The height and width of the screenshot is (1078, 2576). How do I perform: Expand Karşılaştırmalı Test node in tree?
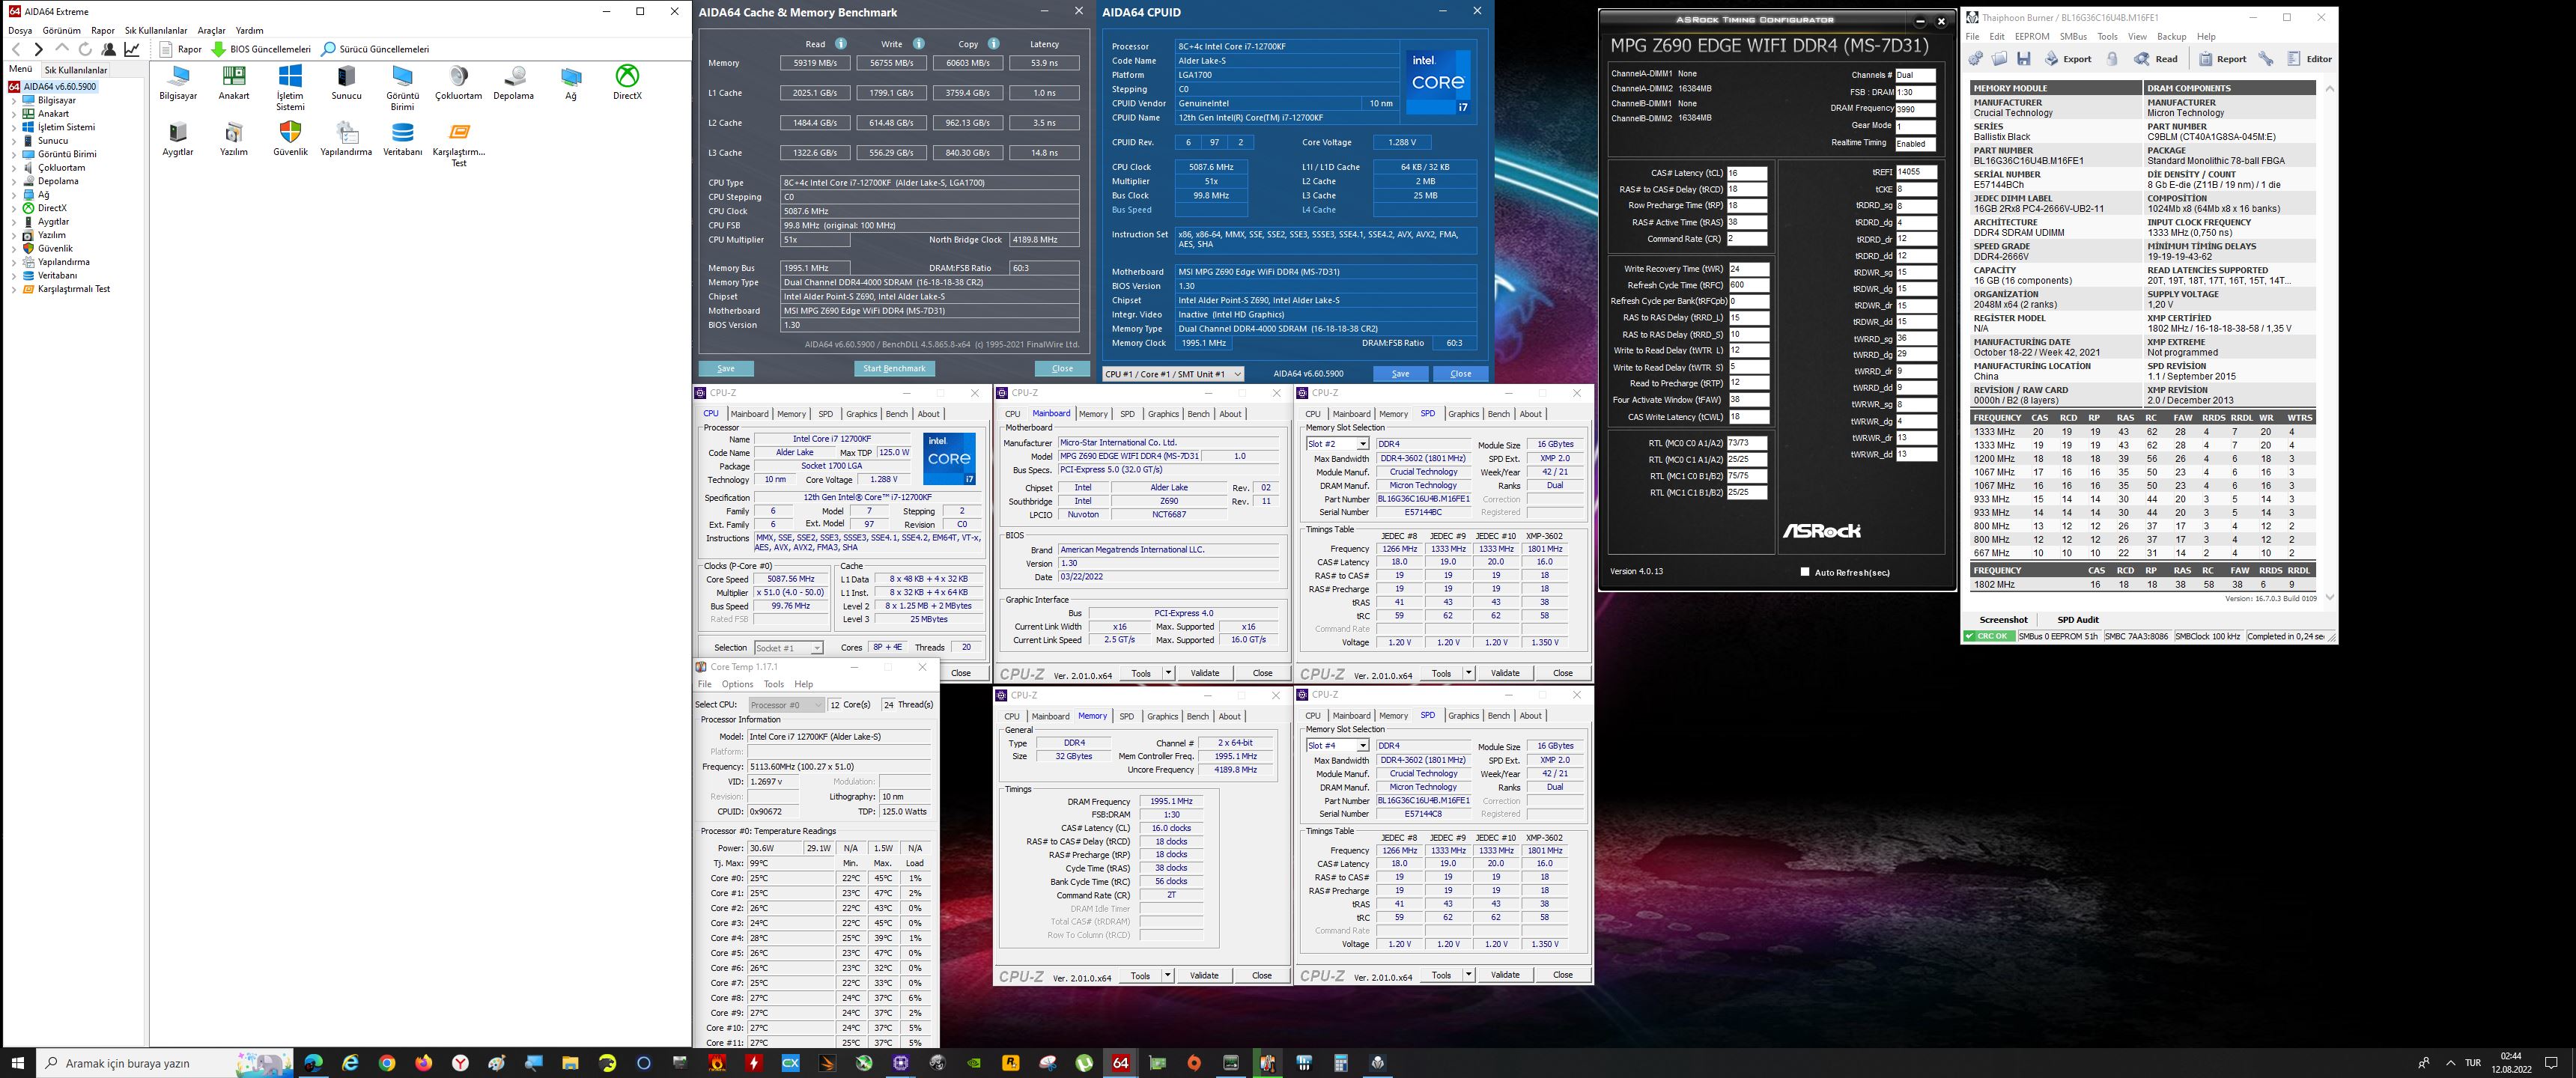[13, 289]
